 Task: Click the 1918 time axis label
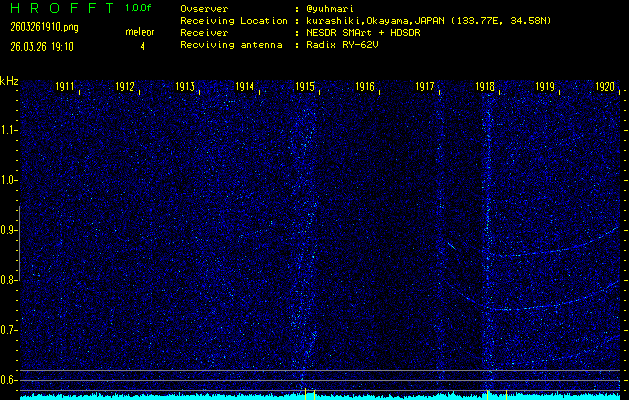click(485, 87)
